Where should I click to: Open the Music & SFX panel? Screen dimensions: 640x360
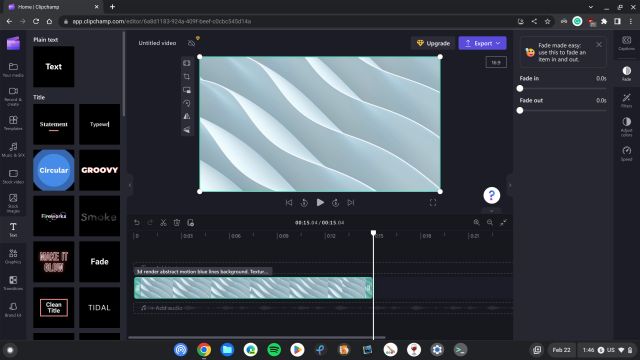(x=13, y=149)
